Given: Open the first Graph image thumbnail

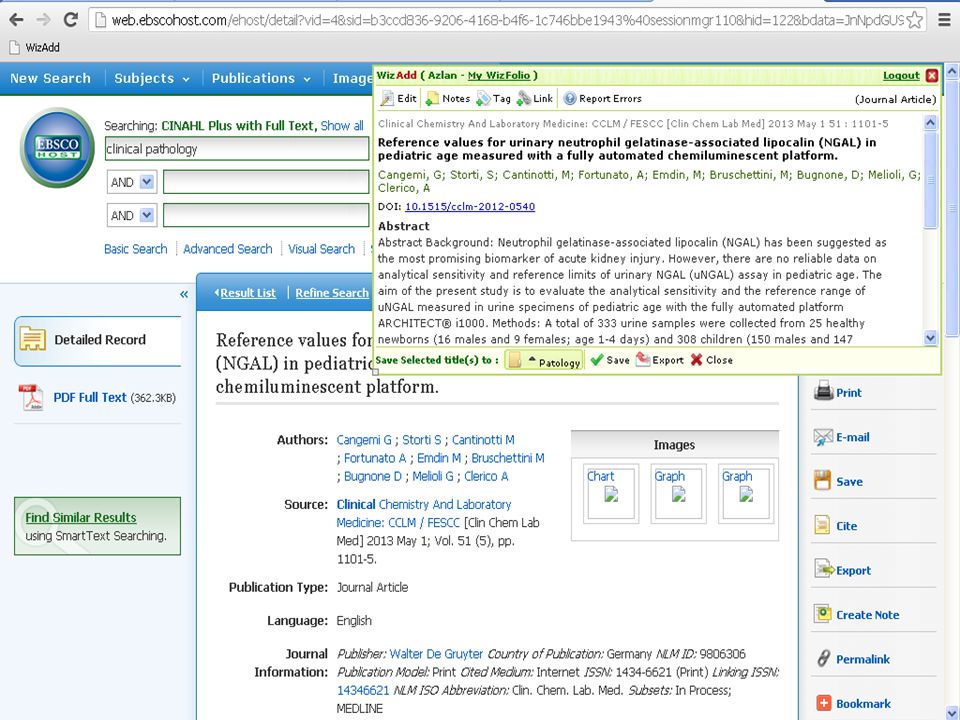Looking at the screenshot, I should click(678, 493).
